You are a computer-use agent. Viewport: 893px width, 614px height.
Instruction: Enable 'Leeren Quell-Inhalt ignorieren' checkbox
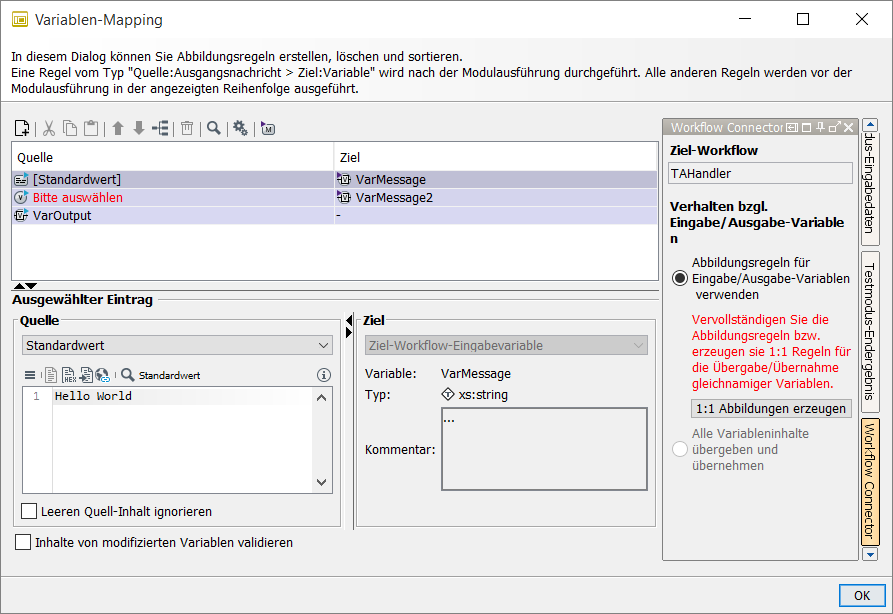click(30, 511)
